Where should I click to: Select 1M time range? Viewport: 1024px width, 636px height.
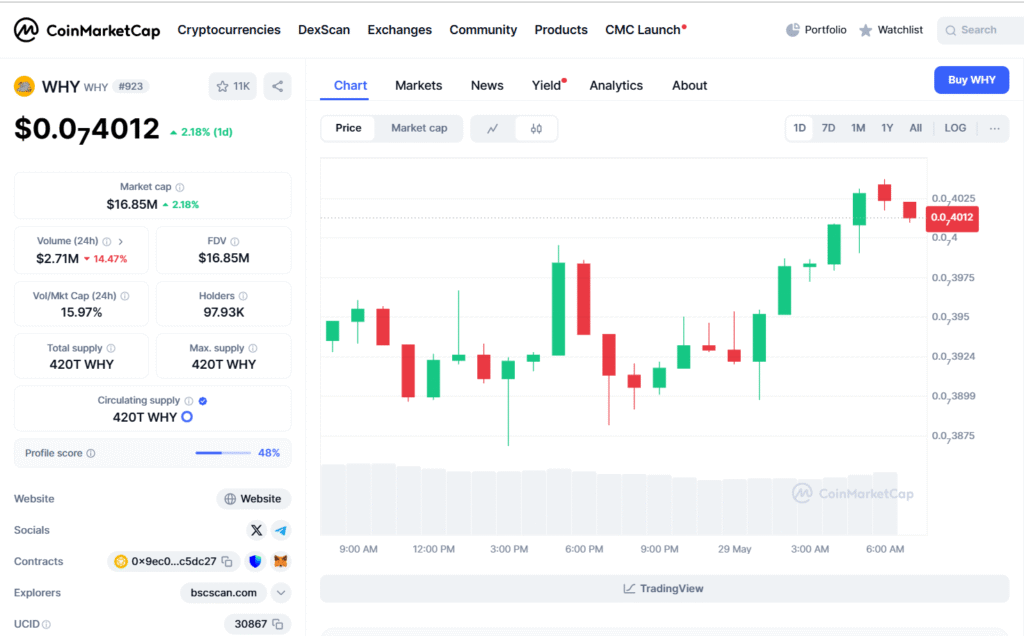coord(858,128)
